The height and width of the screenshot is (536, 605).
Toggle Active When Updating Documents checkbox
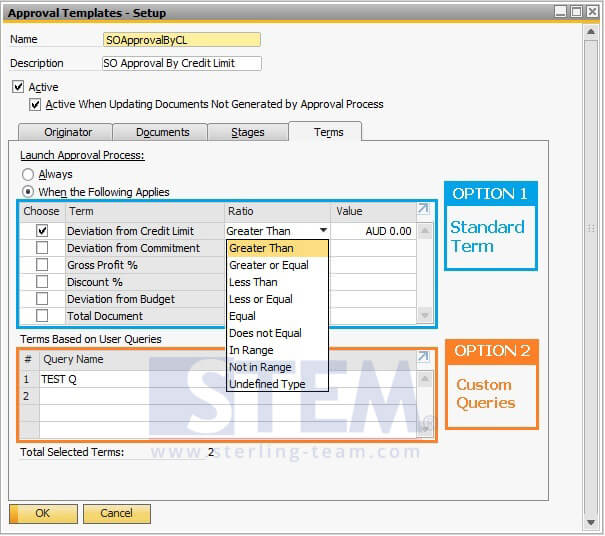coord(35,104)
